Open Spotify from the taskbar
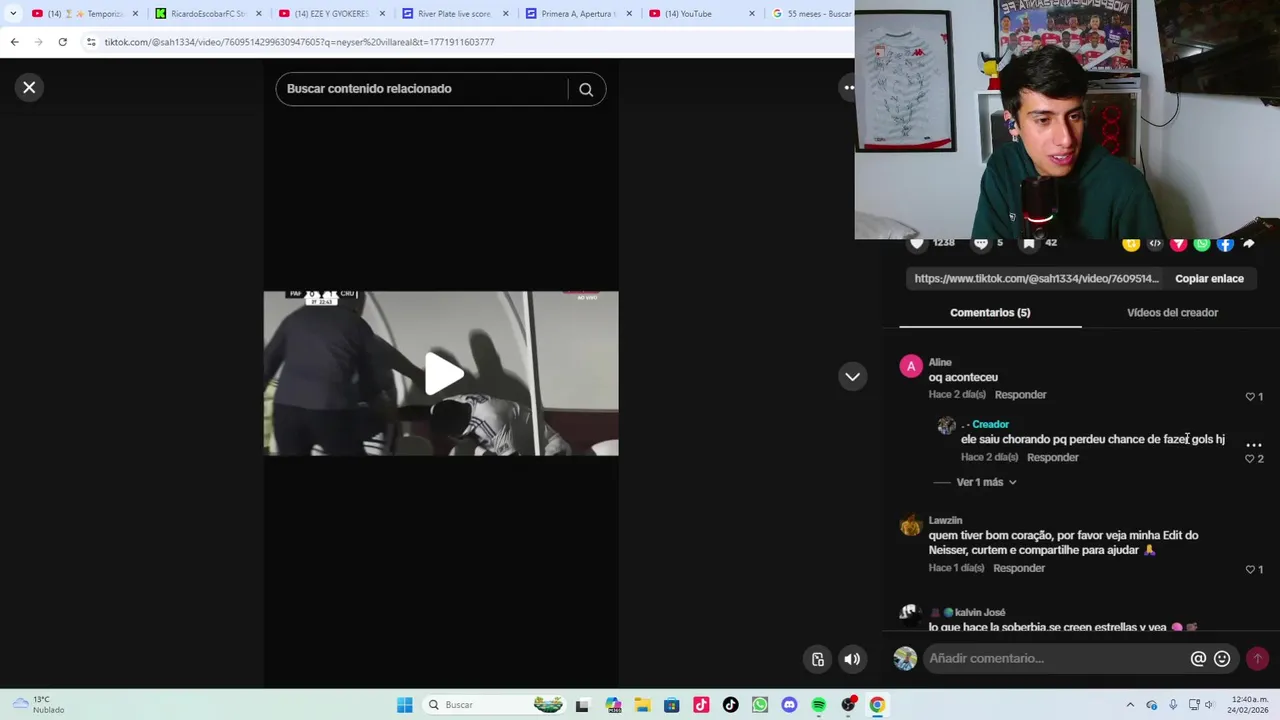Screen dimensions: 1280x720 (819, 705)
